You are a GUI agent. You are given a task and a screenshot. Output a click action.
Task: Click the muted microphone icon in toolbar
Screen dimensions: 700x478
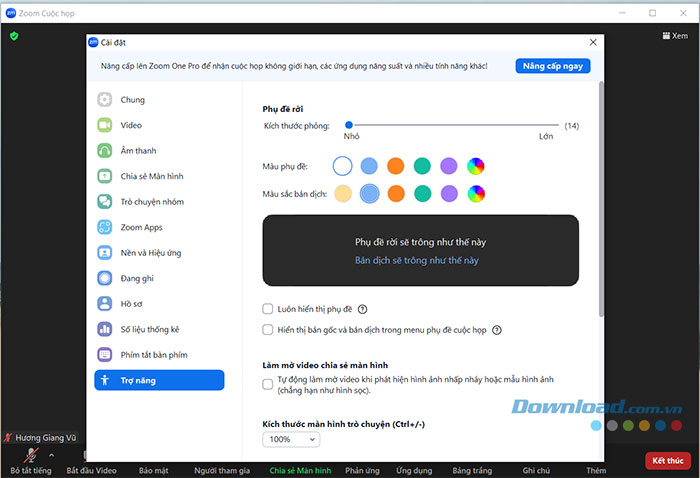pyautogui.click(x=31, y=455)
